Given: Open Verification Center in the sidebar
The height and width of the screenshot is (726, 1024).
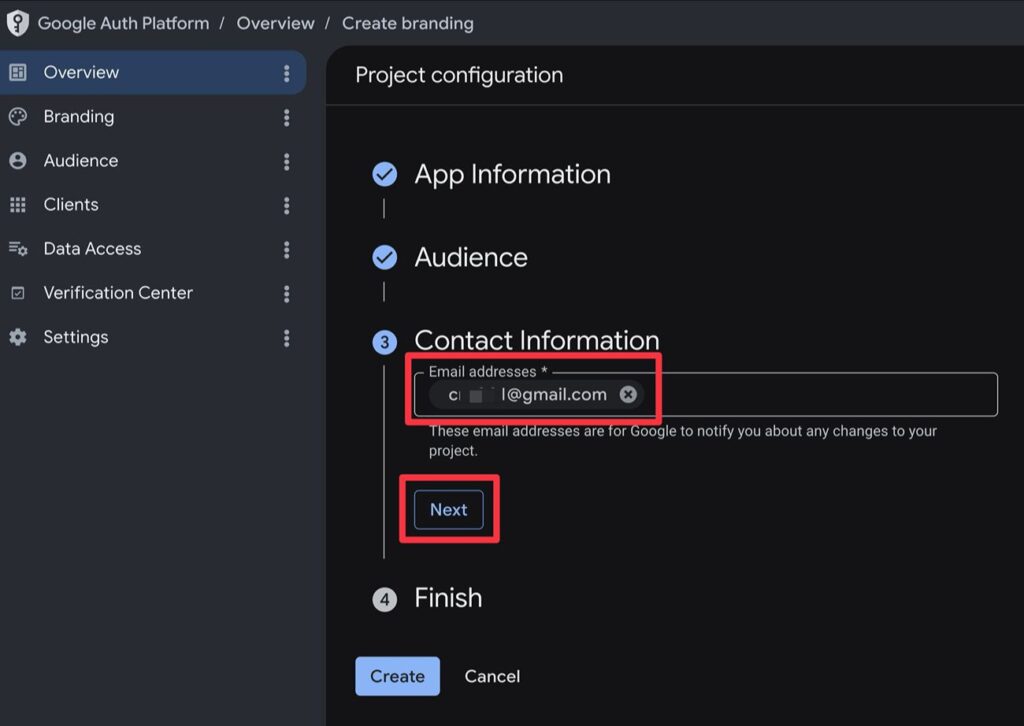Looking at the screenshot, I should pos(152,293).
